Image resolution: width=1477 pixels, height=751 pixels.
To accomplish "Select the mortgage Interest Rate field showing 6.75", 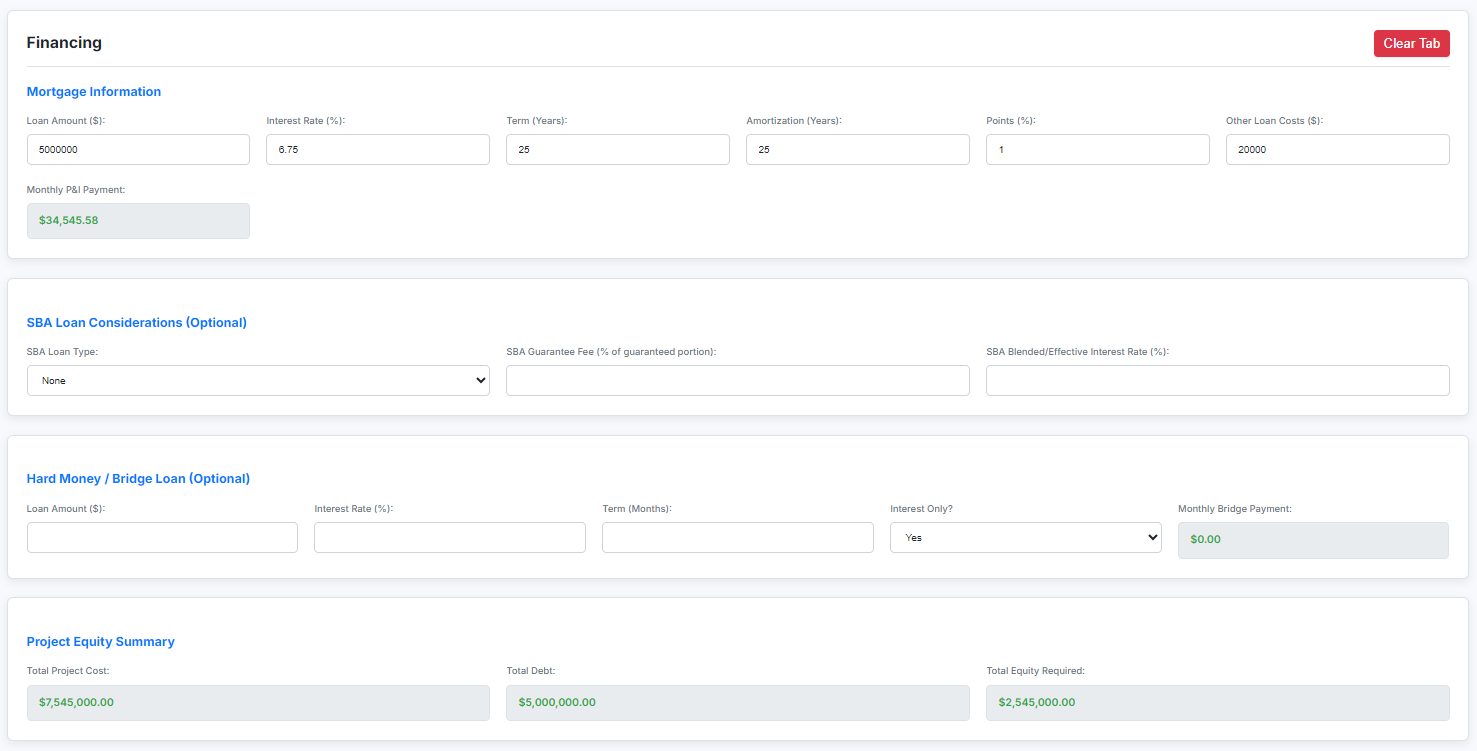I will 378,149.
